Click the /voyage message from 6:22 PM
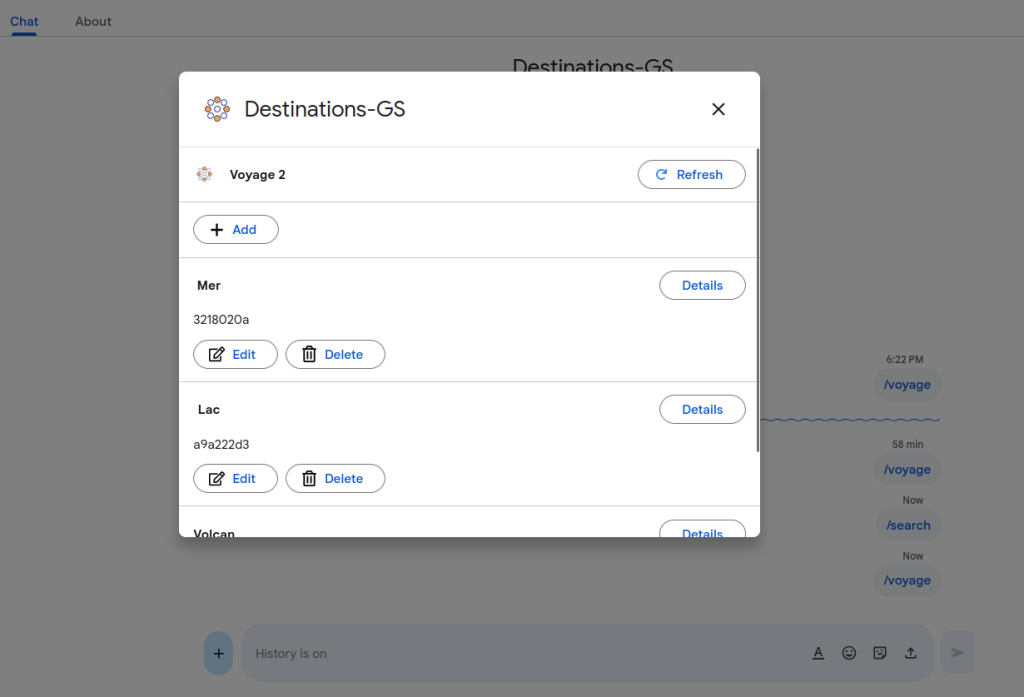 point(907,384)
